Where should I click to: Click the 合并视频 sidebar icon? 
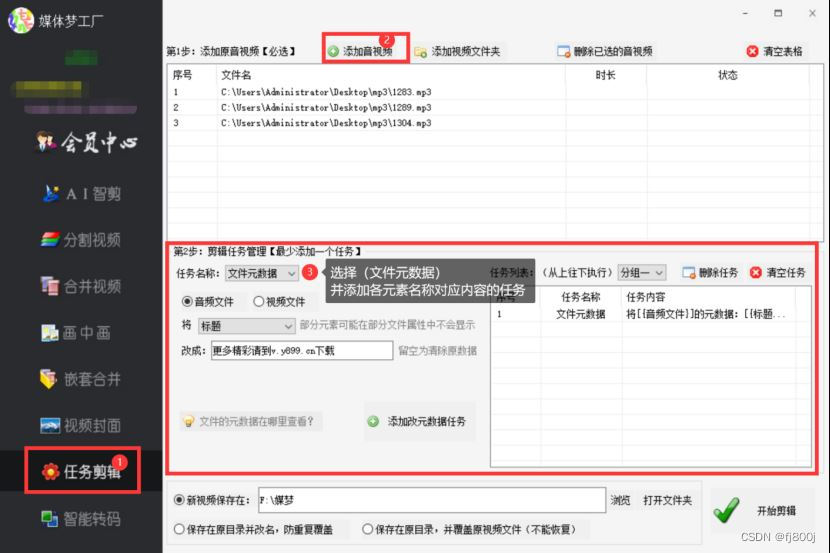pyautogui.click(x=50, y=286)
